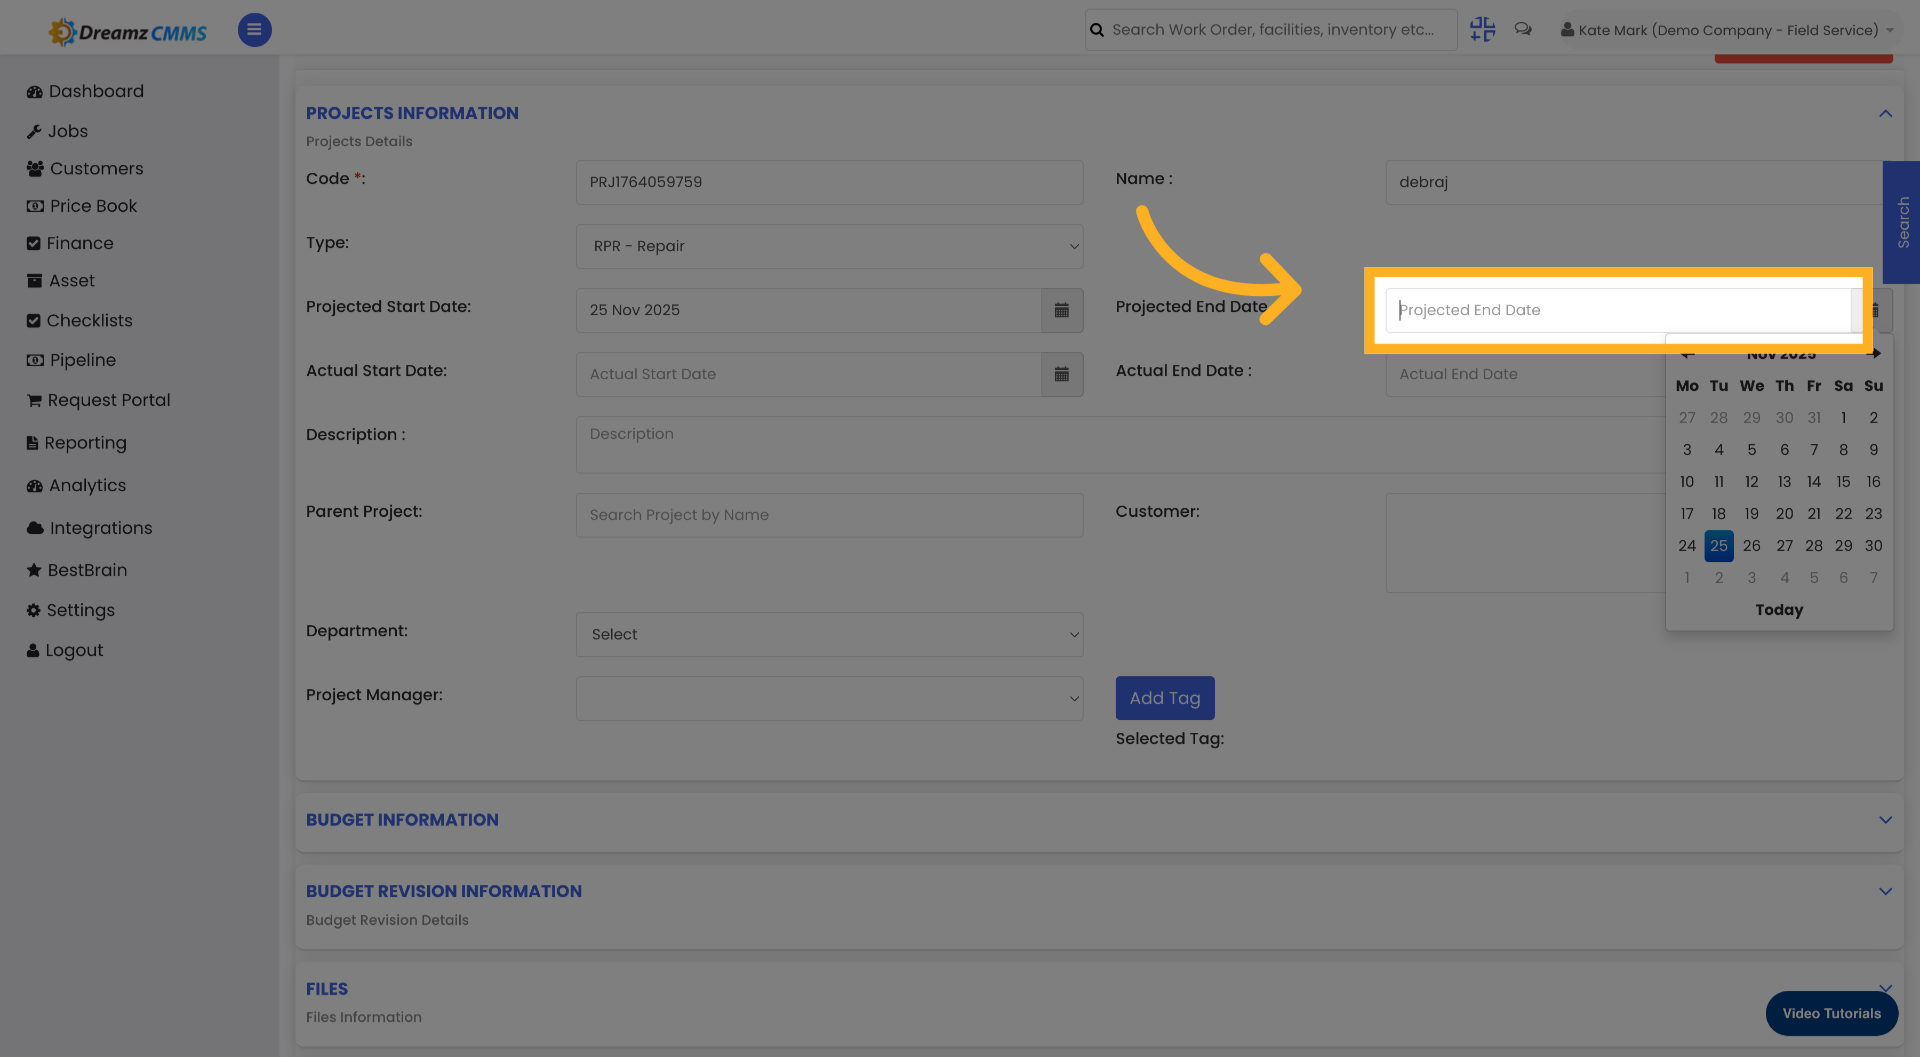Open the Dashboard menu item
Viewport: 1920px width, 1057px height.
pos(96,91)
